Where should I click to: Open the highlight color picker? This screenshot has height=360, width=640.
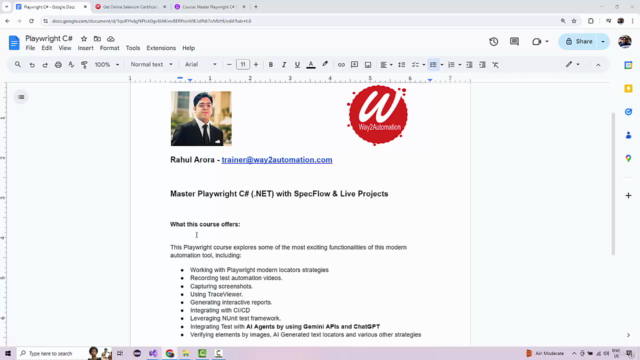325,64
